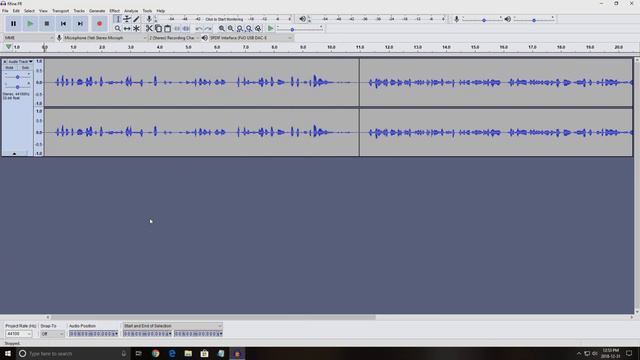
Task: Skip to start of the project
Action: (x=63, y=24)
